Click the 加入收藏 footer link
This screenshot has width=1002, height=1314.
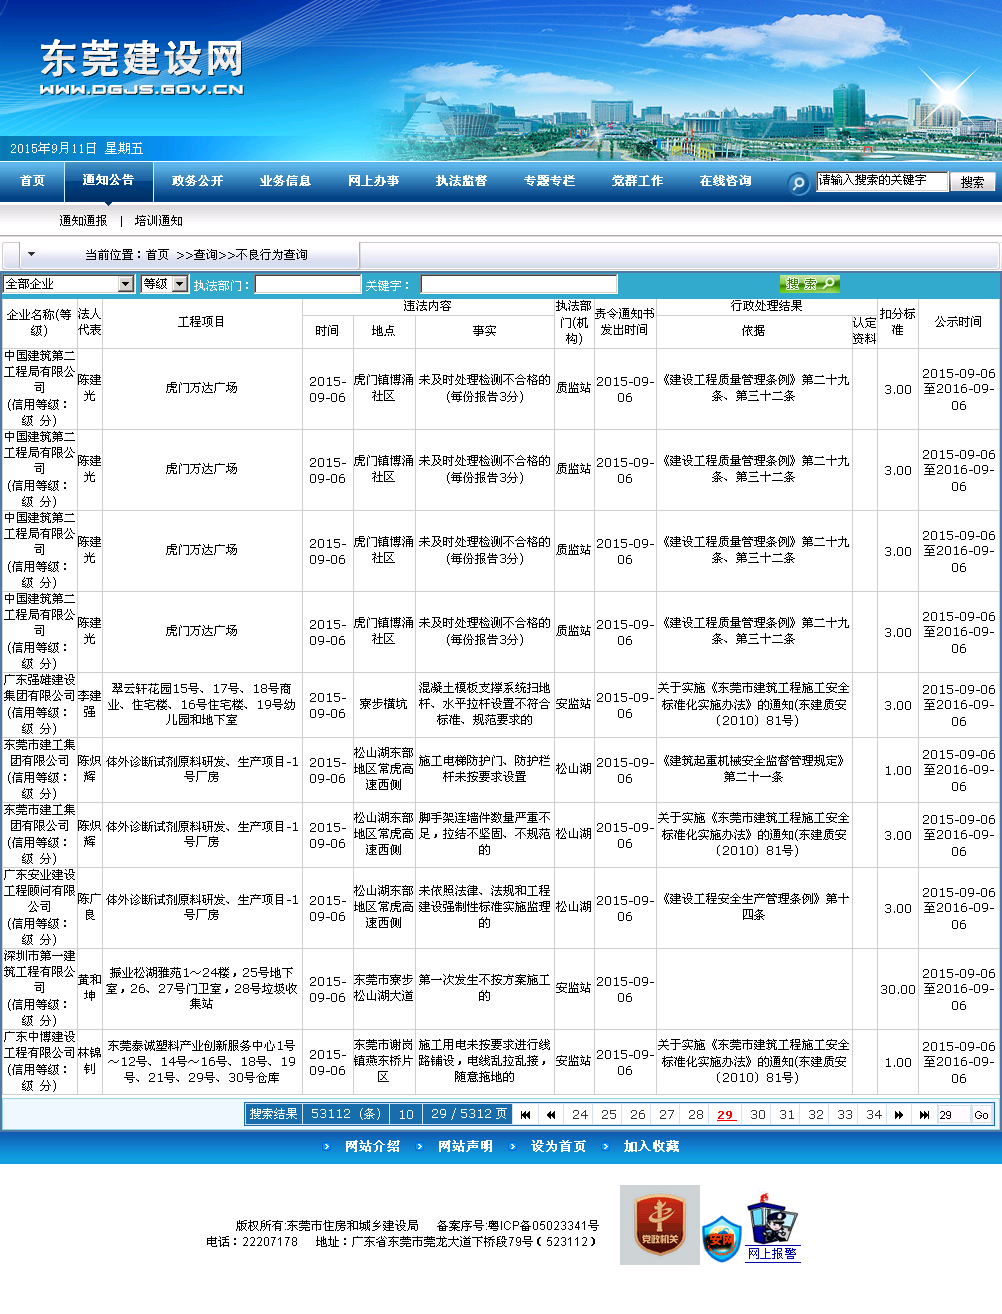click(651, 1147)
